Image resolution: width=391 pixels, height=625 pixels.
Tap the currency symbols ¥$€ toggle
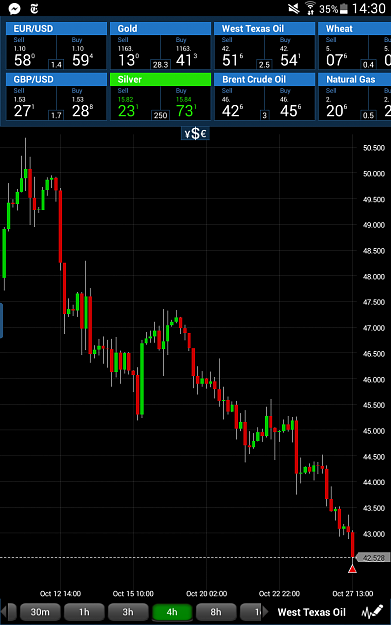tap(195, 134)
